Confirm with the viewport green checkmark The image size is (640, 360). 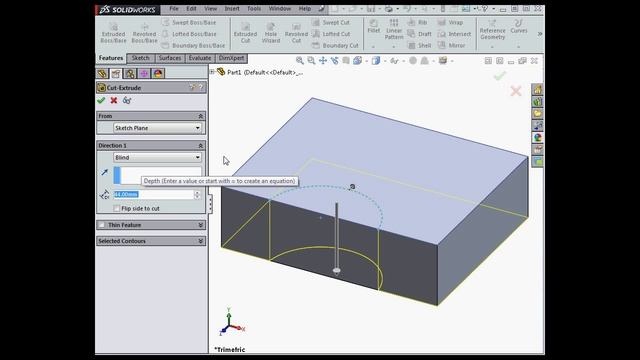(x=500, y=76)
